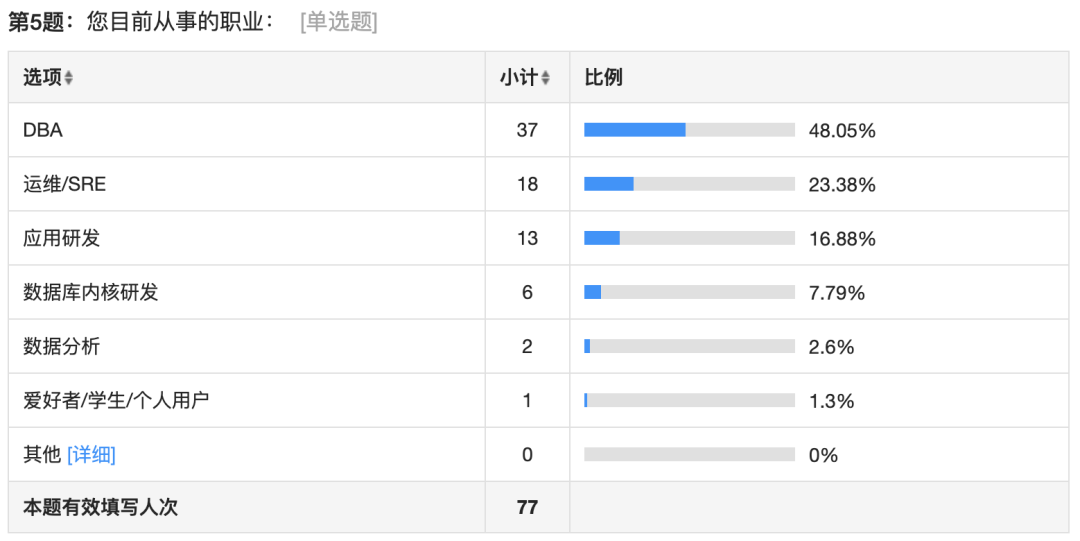Click the 爱好者/学生/个人用户 percentage bar
Screen dimensions: 1080x541
coord(689,400)
